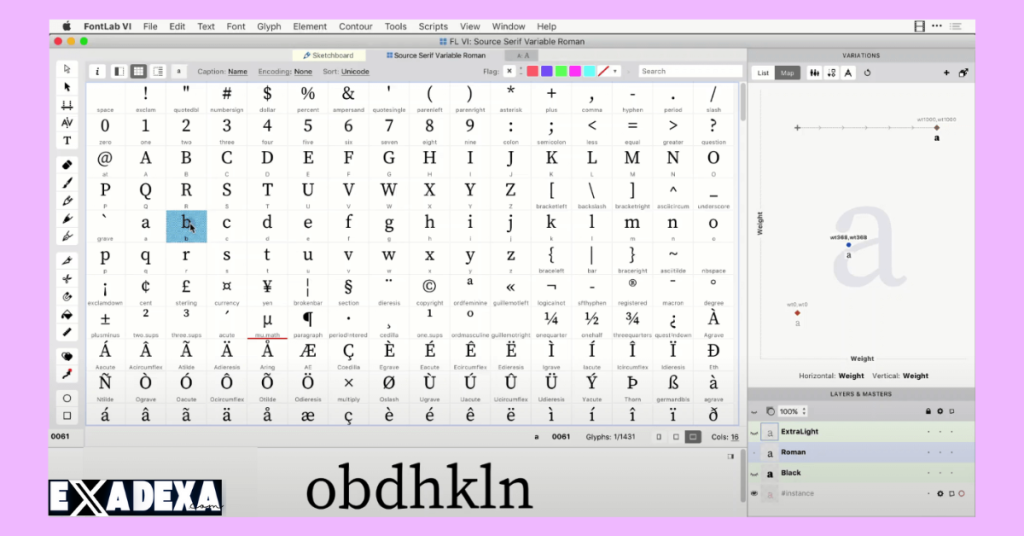Select the medium cell size button in status bar
The width and height of the screenshot is (1024, 536).
[x=676, y=437]
